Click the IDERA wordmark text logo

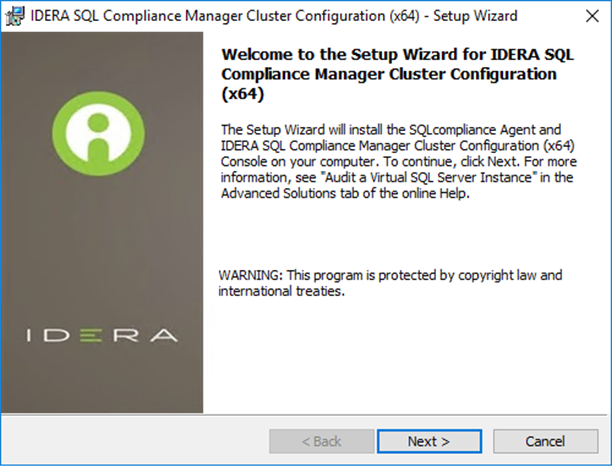102,335
